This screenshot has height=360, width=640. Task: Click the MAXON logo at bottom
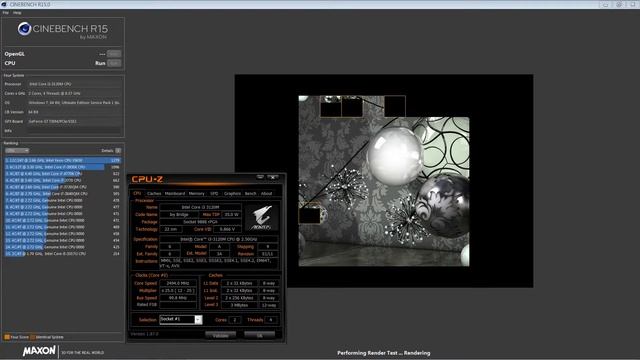39,351
